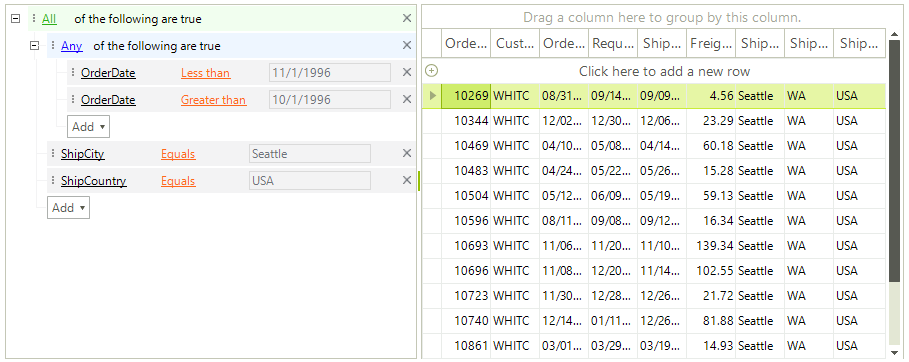Change the Any logical operator link
This screenshot has height=362, width=909.
point(71,46)
